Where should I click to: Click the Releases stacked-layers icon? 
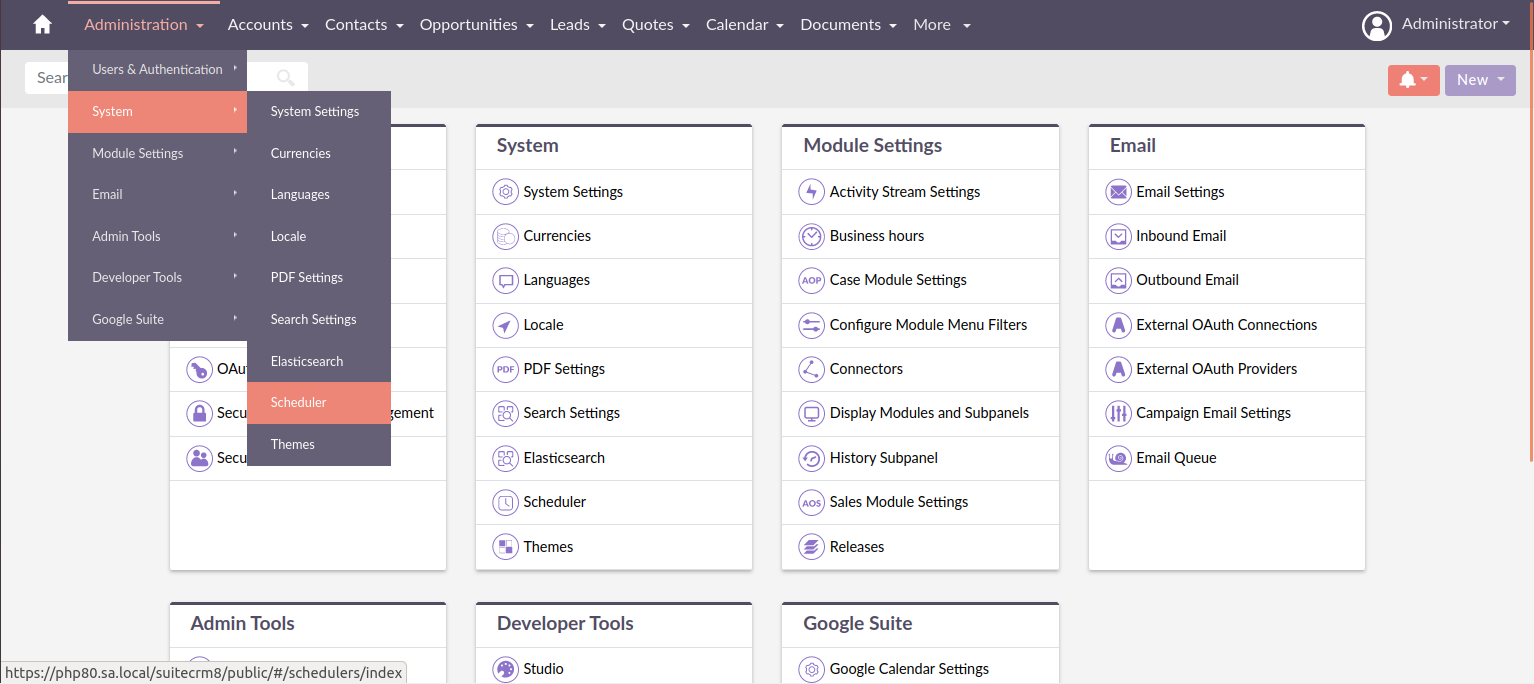tap(811, 546)
